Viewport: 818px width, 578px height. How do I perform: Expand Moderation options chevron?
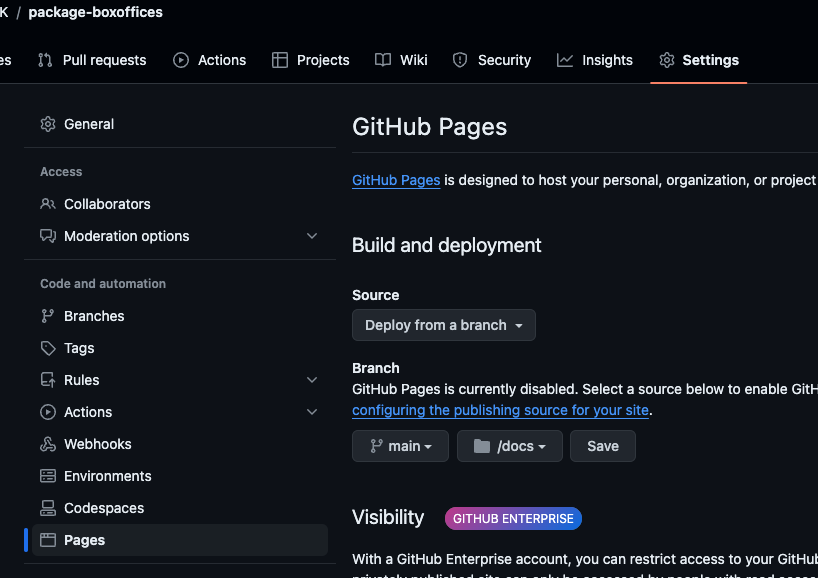tap(312, 236)
